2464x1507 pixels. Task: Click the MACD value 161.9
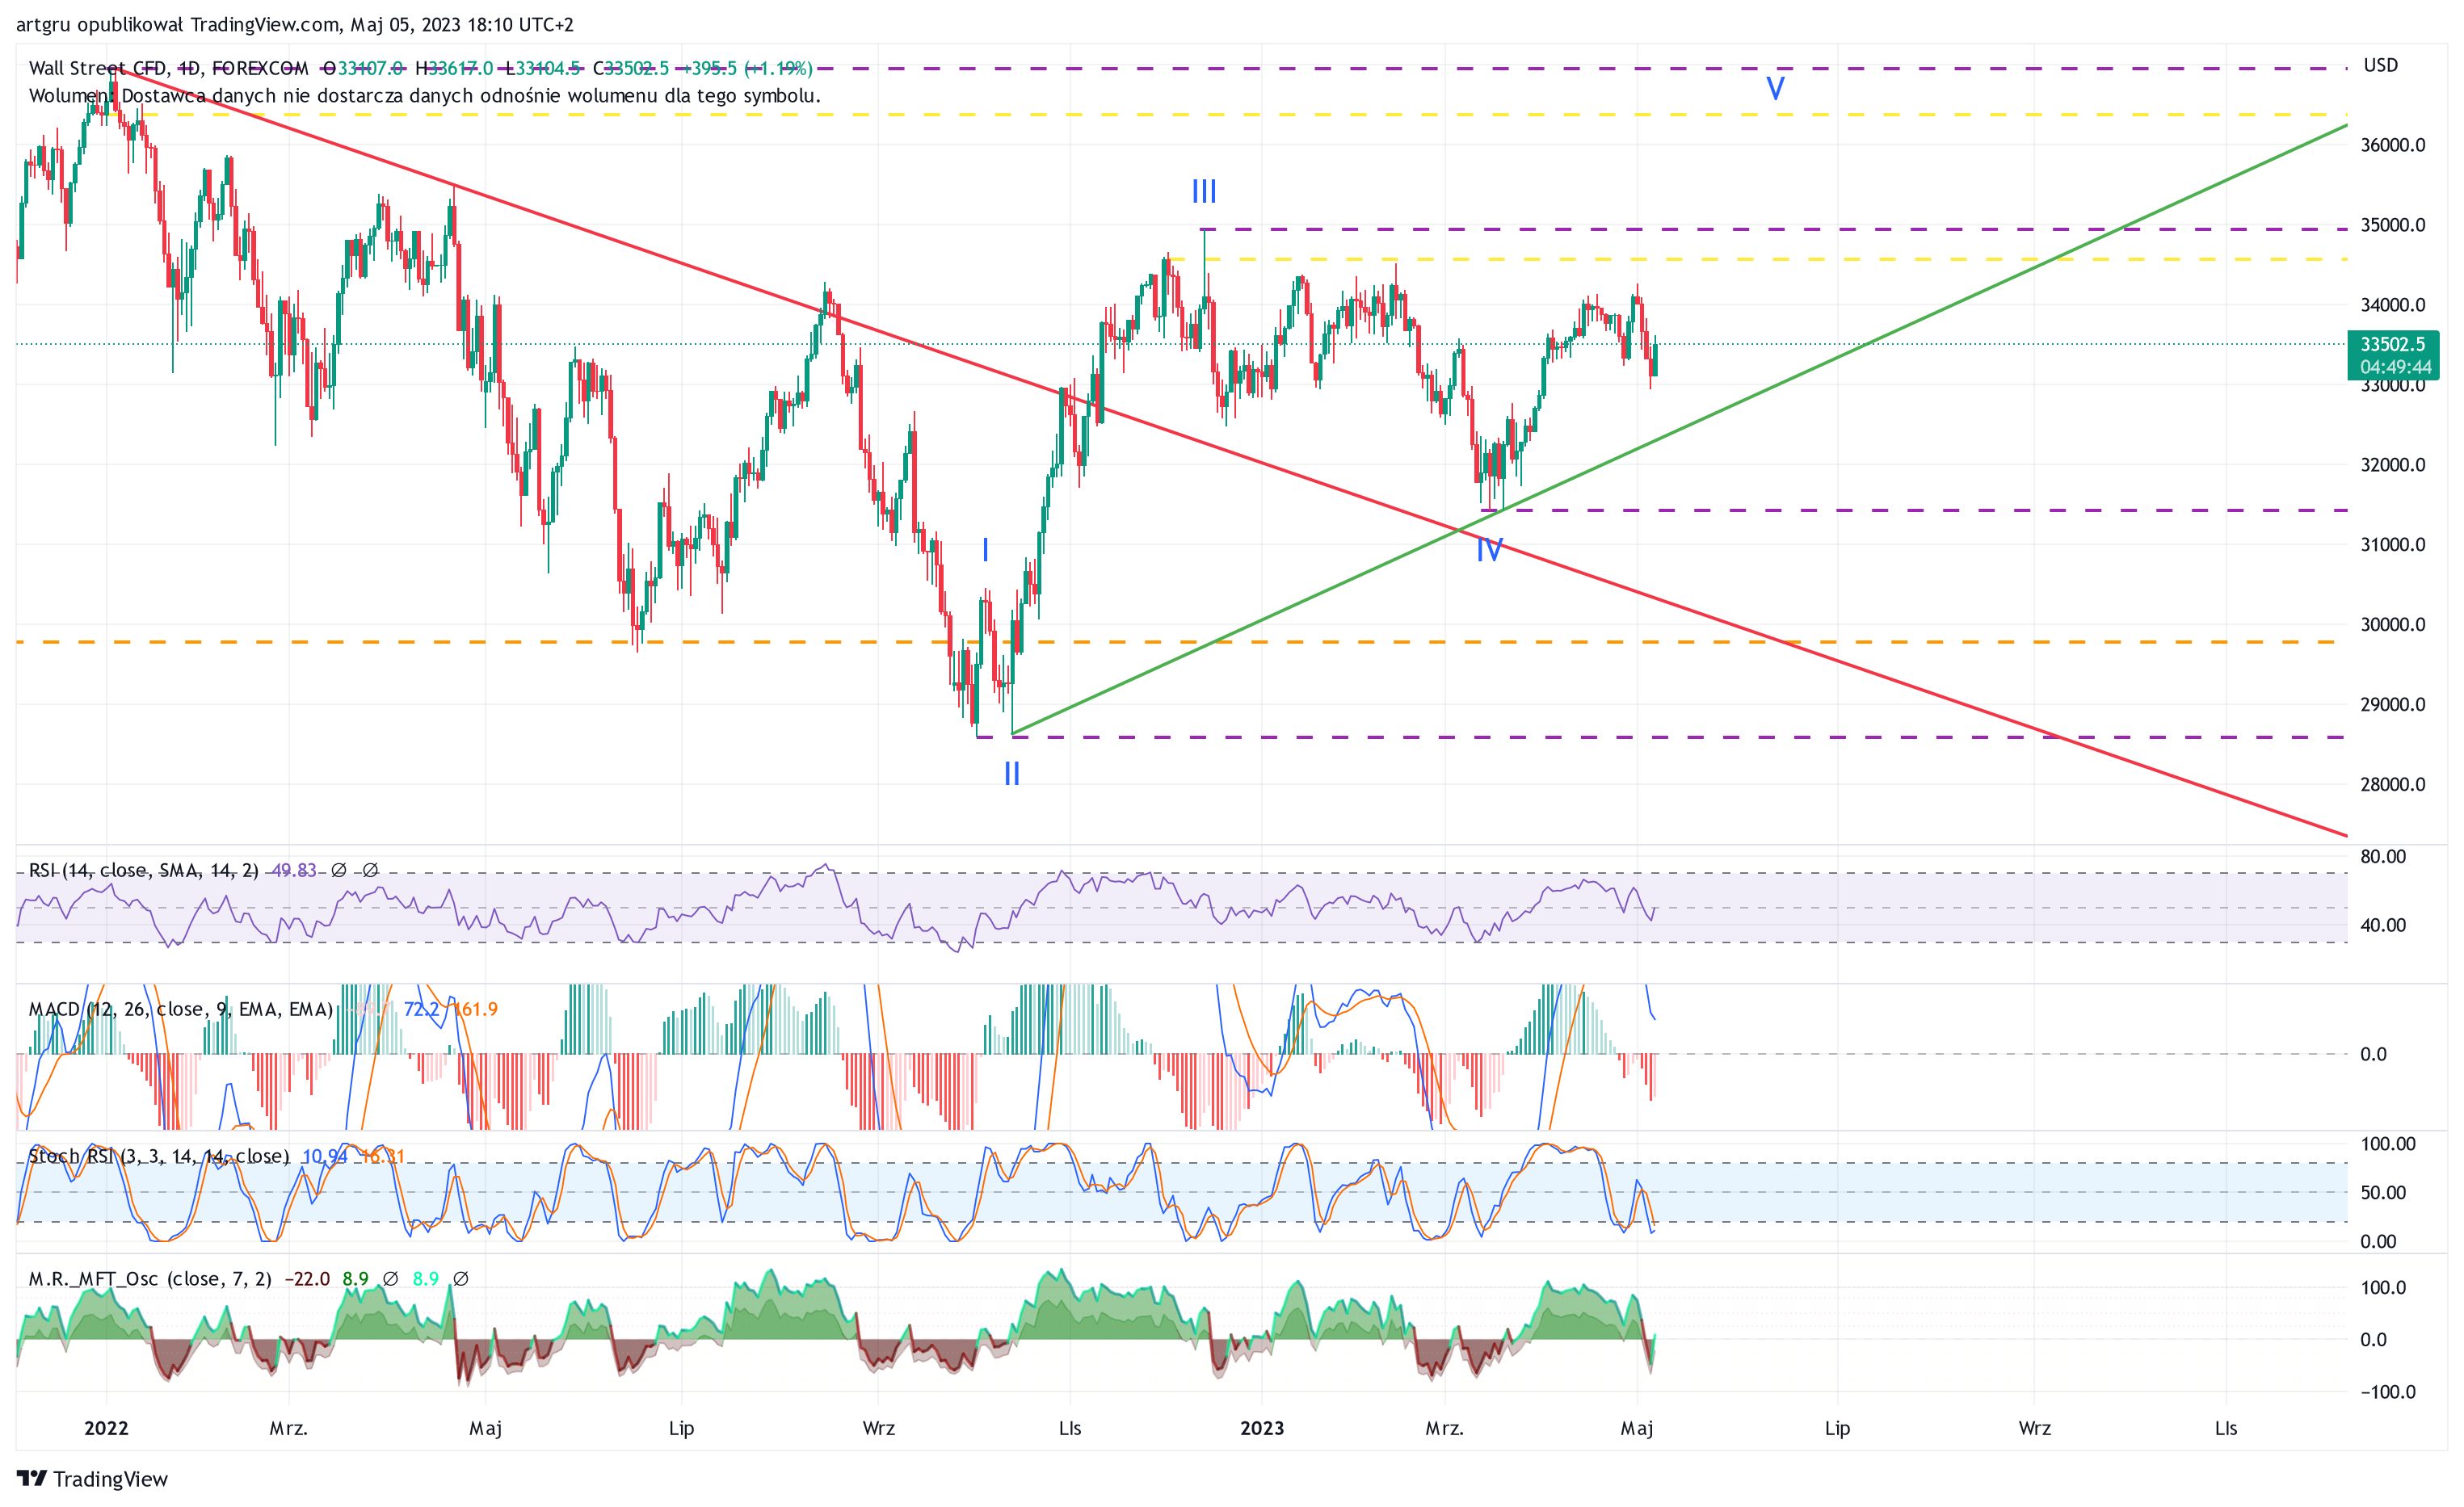pyautogui.click(x=475, y=1009)
